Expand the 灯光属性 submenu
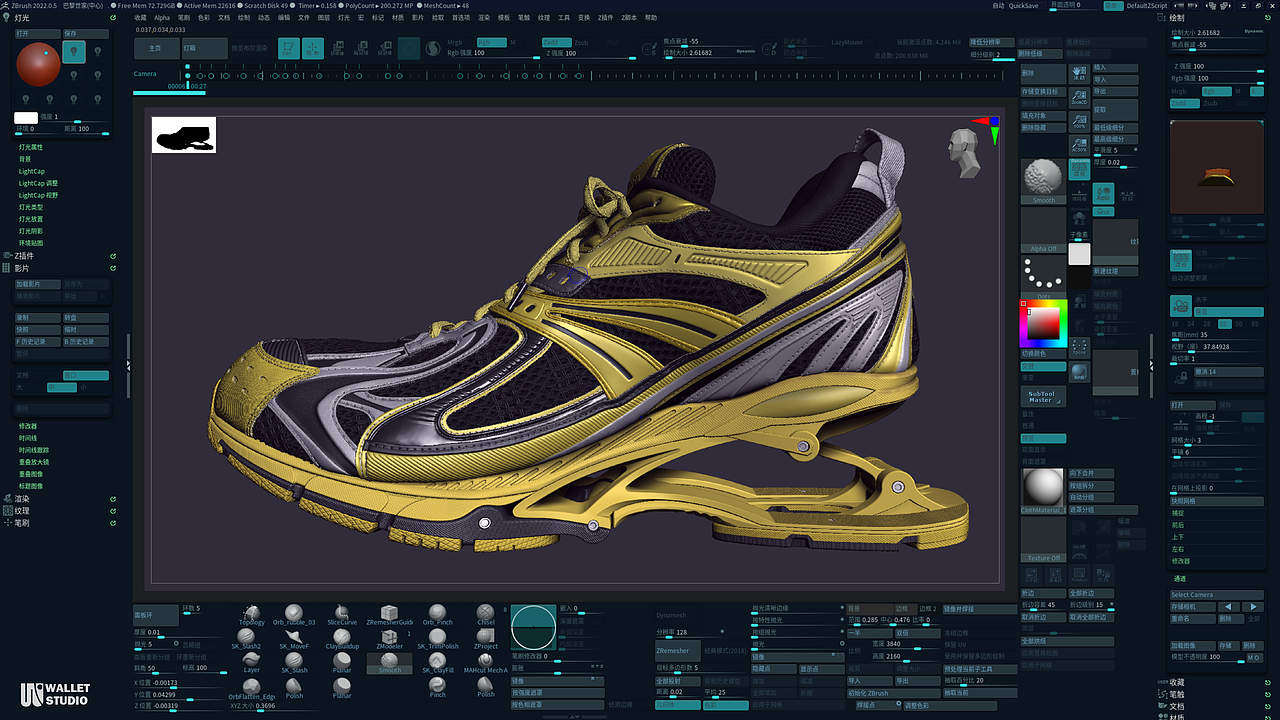Viewport: 1280px width, 720px height. (31, 147)
